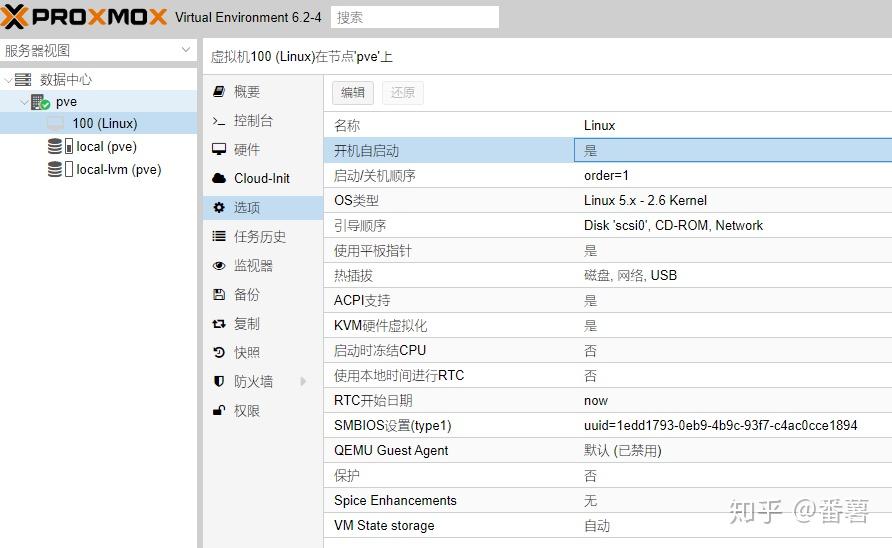Select the 开机自启动 option row
Viewport: 892px width, 548px height.
click(608, 150)
